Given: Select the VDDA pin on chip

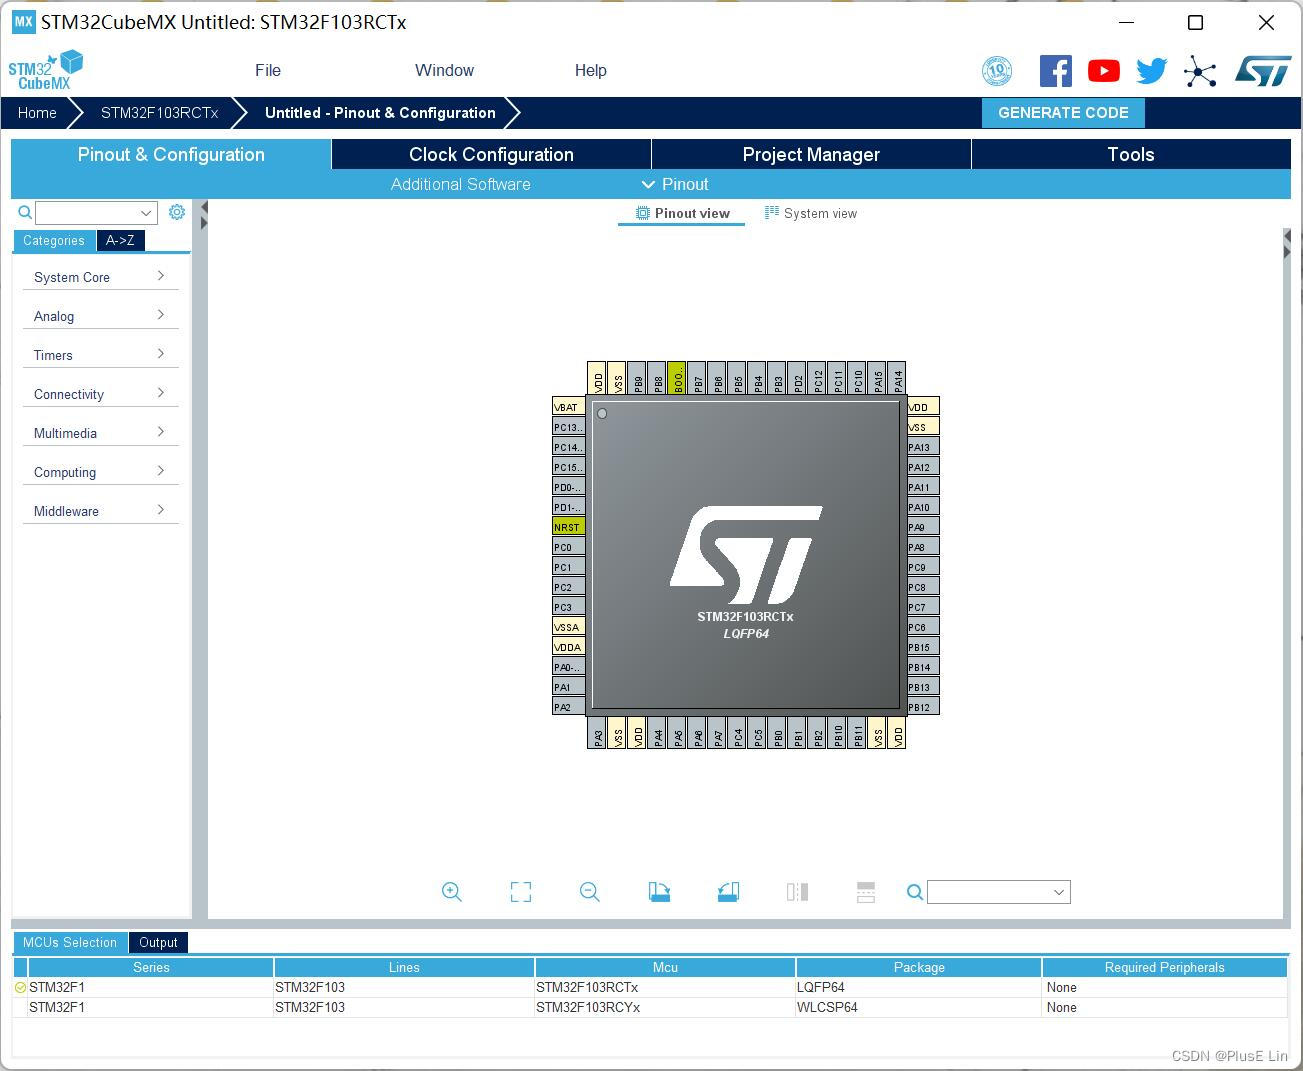Looking at the screenshot, I should [x=568, y=647].
